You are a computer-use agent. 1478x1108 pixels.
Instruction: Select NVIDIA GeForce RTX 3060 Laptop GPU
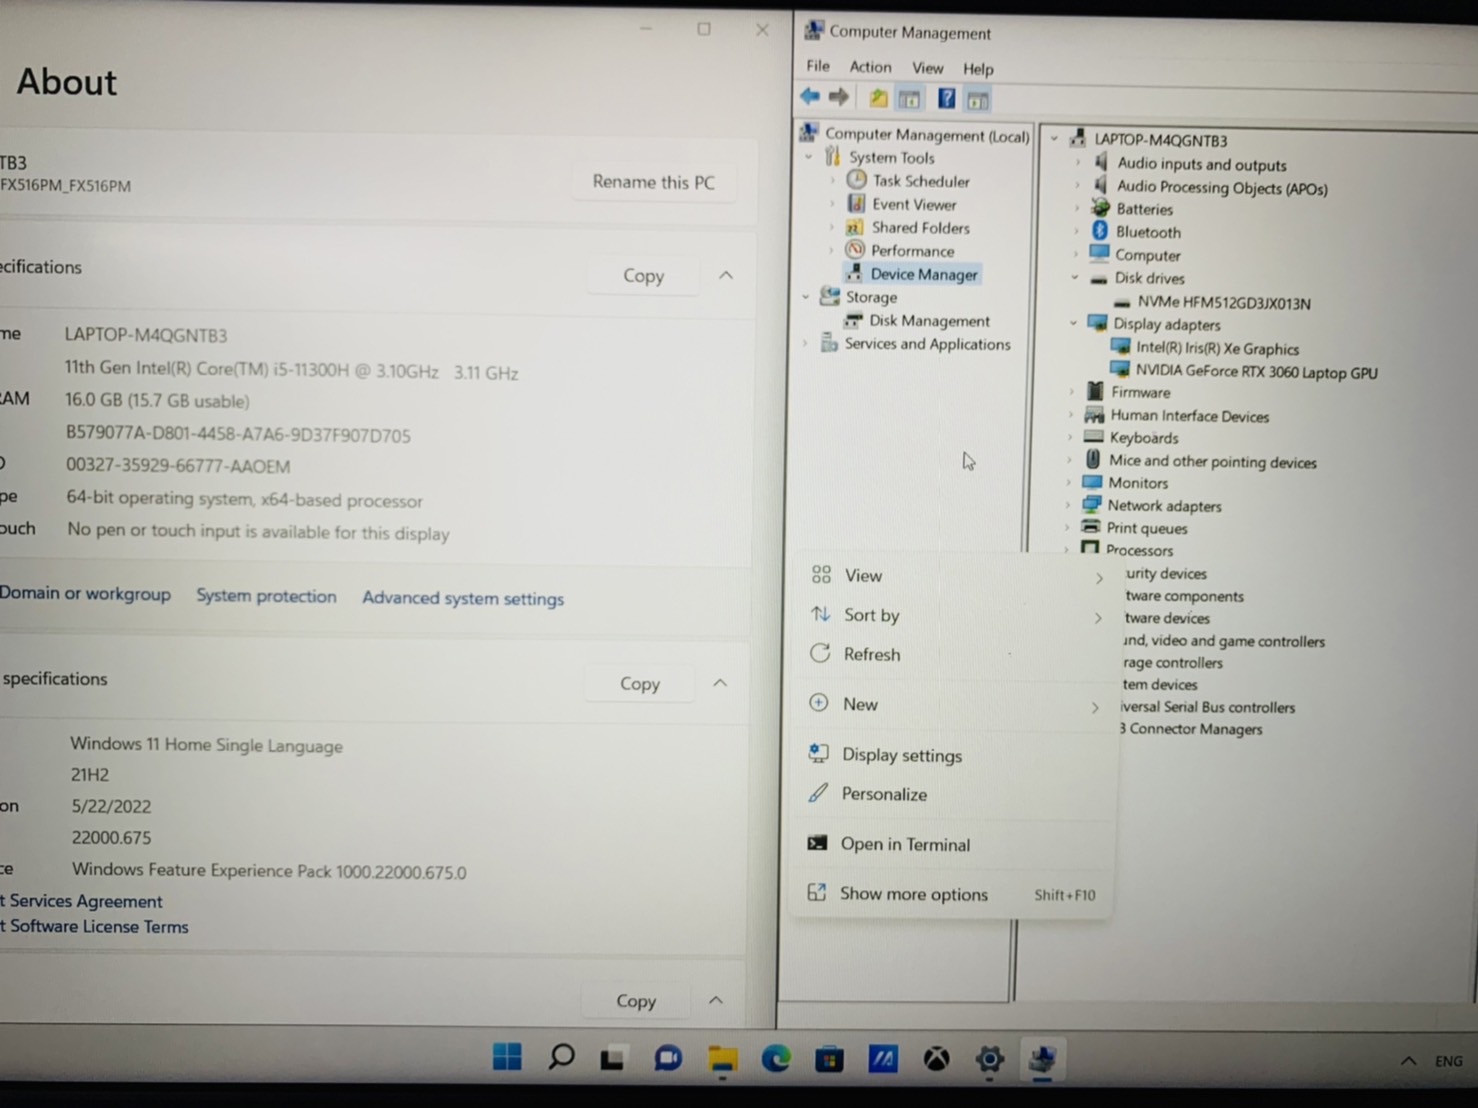1255,372
